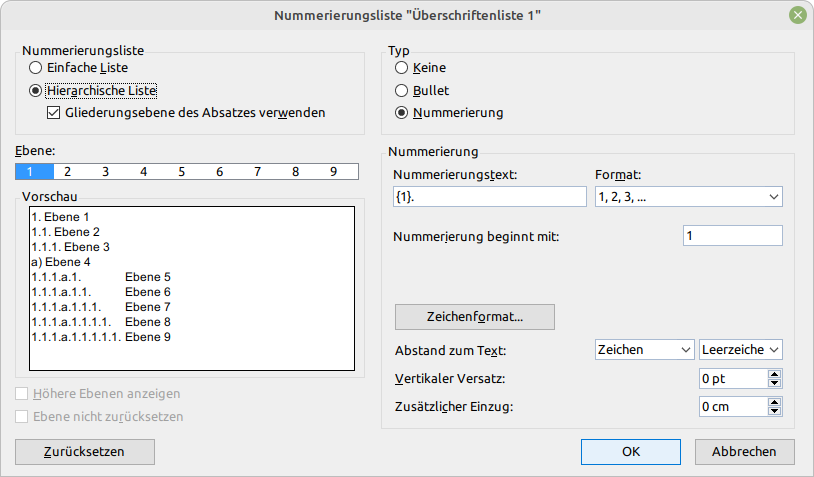Open the Zeichenformat dialog
Image resolution: width=814 pixels, height=477 pixels.
tap(475, 317)
